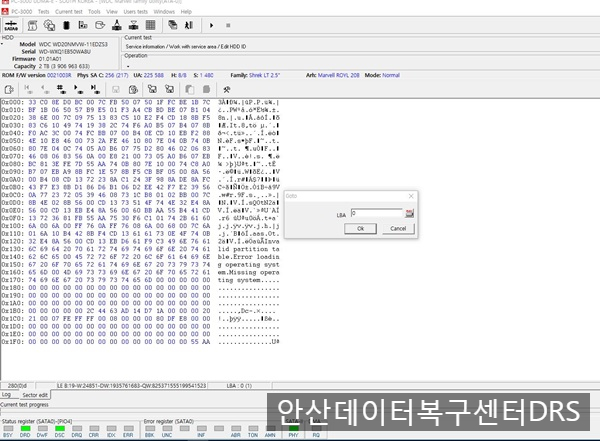
Task: Click the second save-to-file folder icon
Action: click(x=170, y=90)
